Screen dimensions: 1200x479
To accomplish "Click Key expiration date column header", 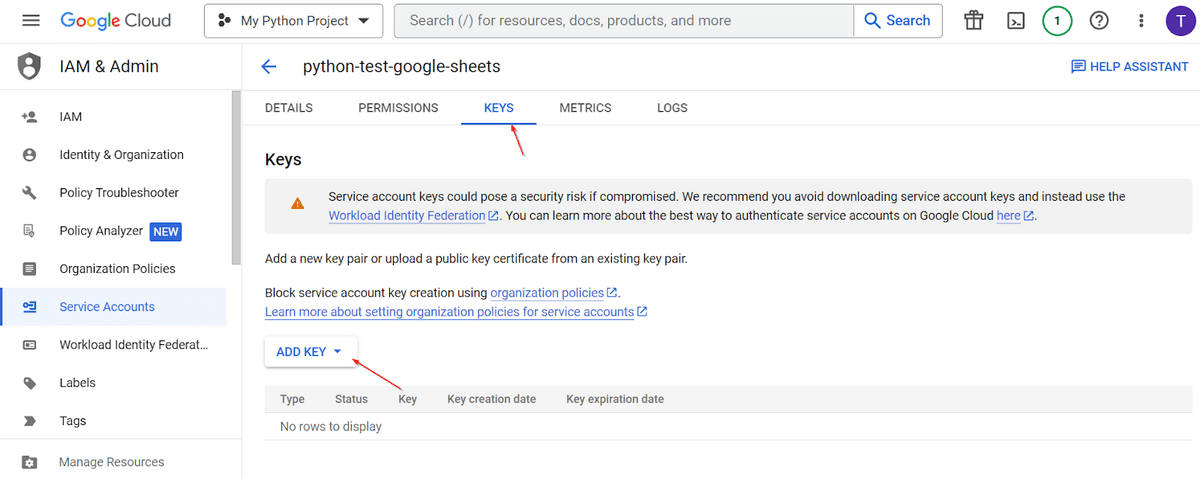I will [615, 399].
